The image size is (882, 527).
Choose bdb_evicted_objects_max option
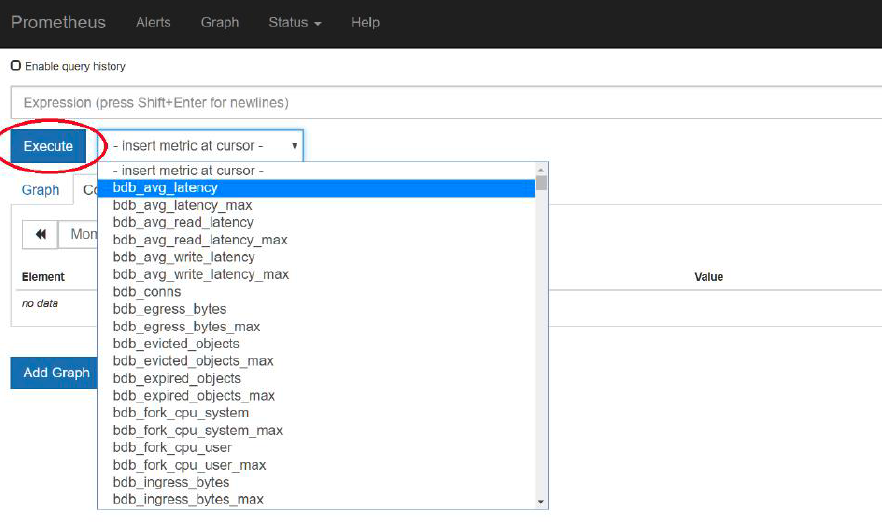point(317,361)
